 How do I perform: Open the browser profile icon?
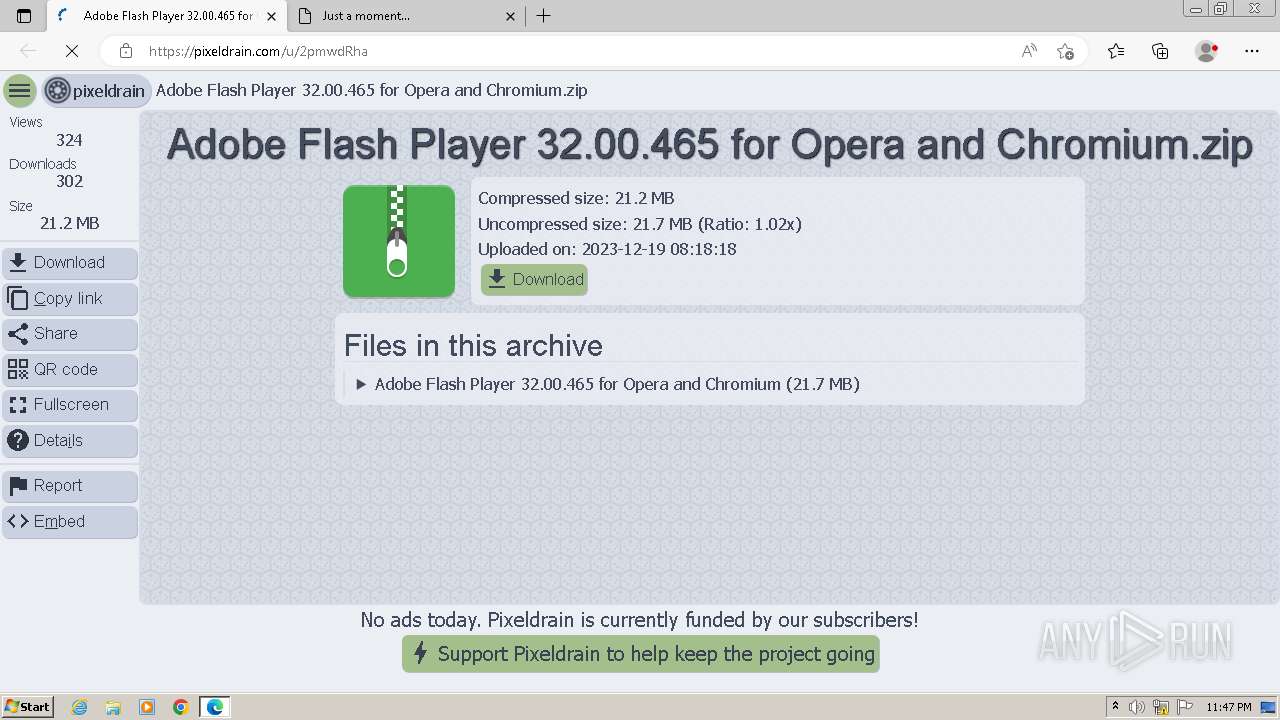tap(1206, 51)
